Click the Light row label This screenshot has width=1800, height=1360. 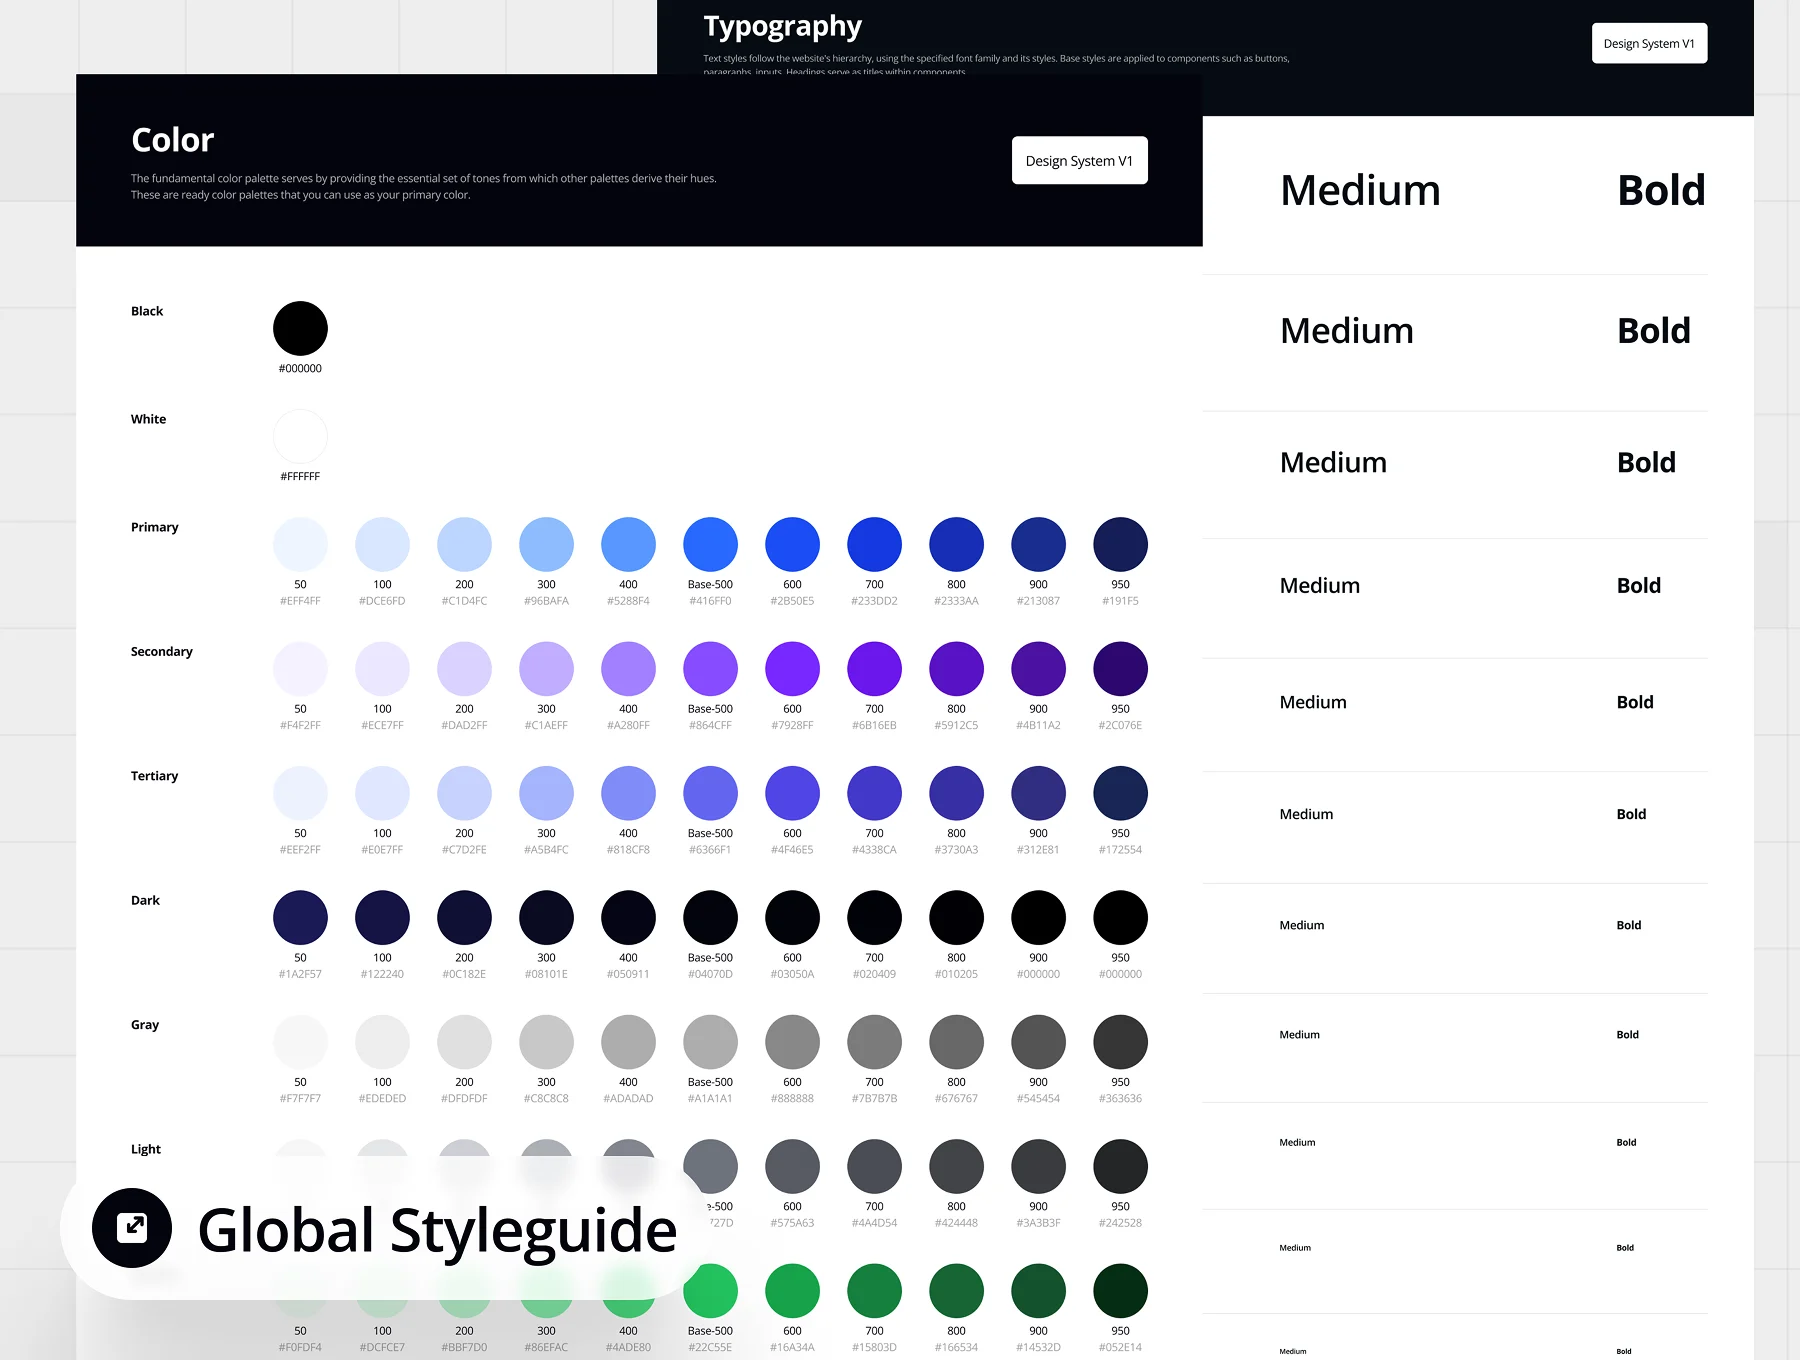[145, 1149]
